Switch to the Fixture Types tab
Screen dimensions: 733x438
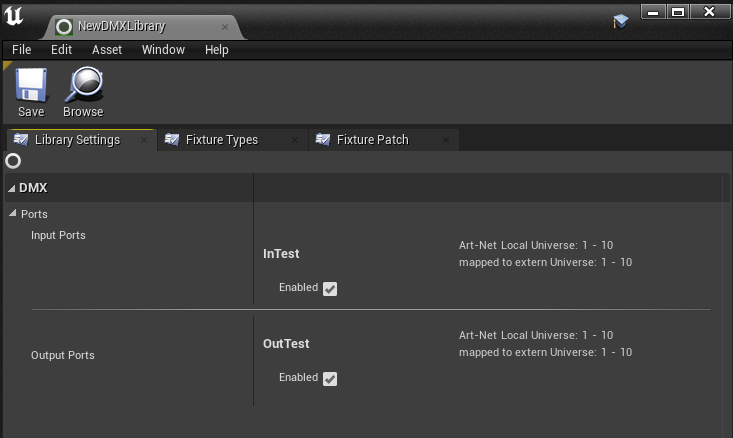click(x=221, y=140)
